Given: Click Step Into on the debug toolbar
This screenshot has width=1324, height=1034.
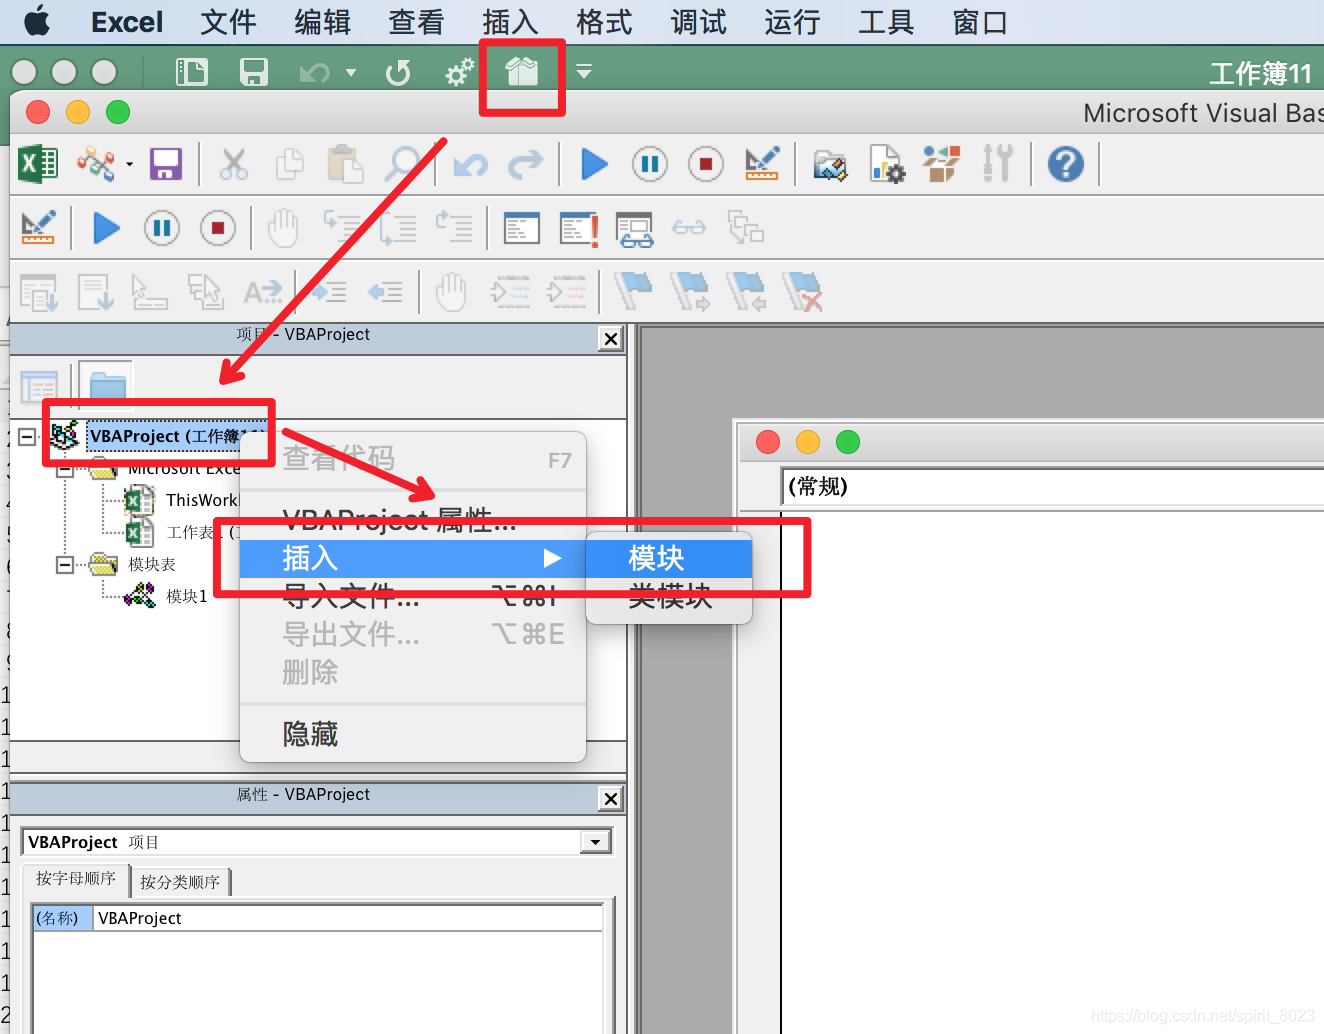Looking at the screenshot, I should point(342,228).
